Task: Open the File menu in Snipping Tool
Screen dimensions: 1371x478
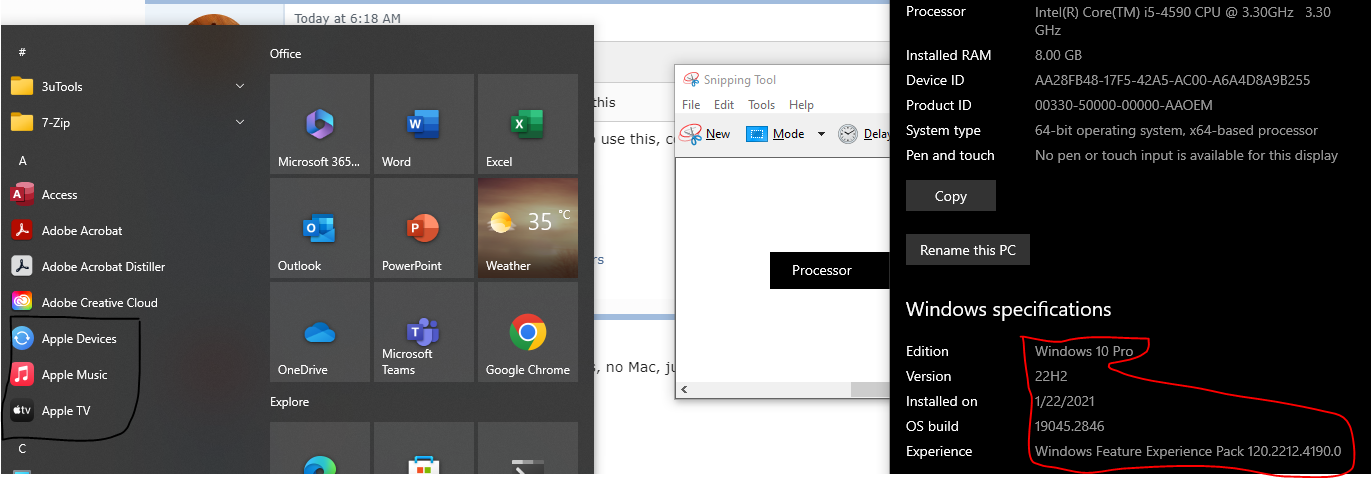Action: click(x=691, y=105)
